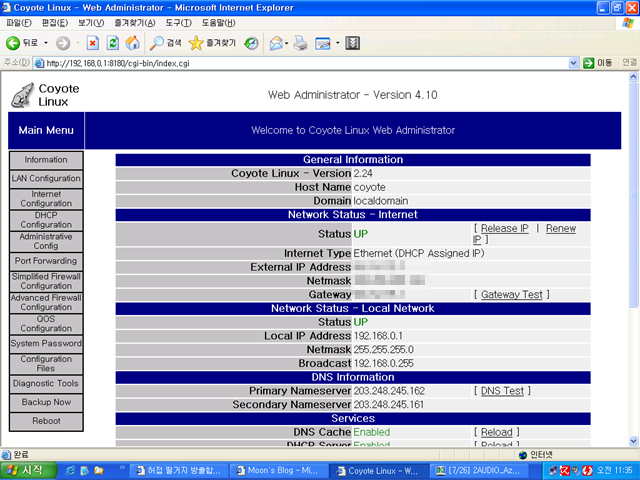This screenshot has width=640, height=480.
Task: Open the Windows Start (시작) button
Action: [x=28, y=471]
